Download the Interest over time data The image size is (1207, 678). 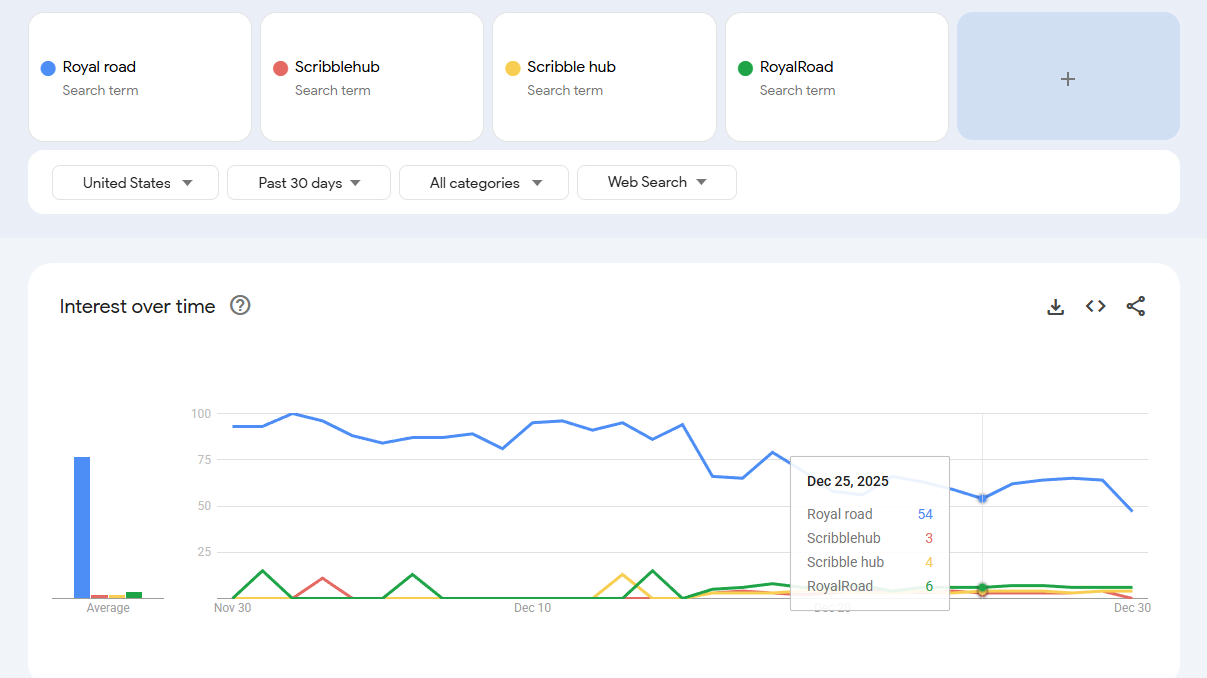1055,307
